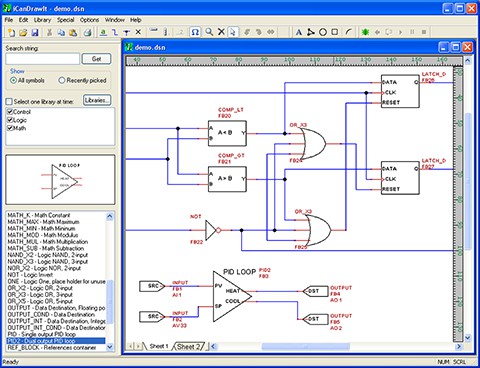Select the Recently picked radio button
This screenshot has height=368, width=480.
click(62, 80)
